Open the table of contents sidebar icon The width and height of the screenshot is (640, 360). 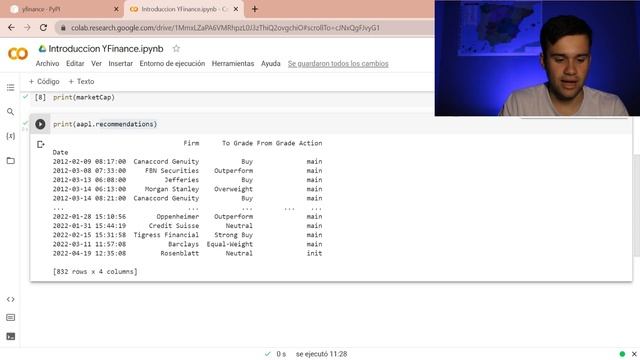click(x=11, y=87)
